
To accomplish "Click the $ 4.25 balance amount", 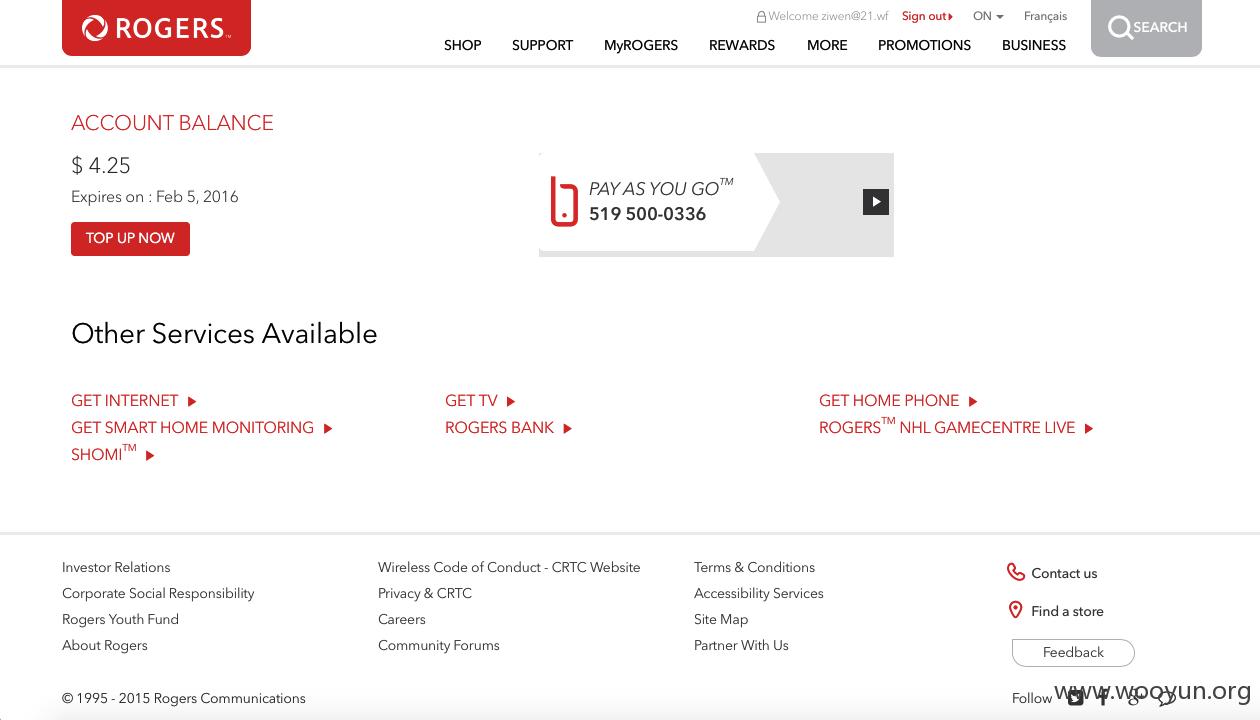I will (101, 165).
